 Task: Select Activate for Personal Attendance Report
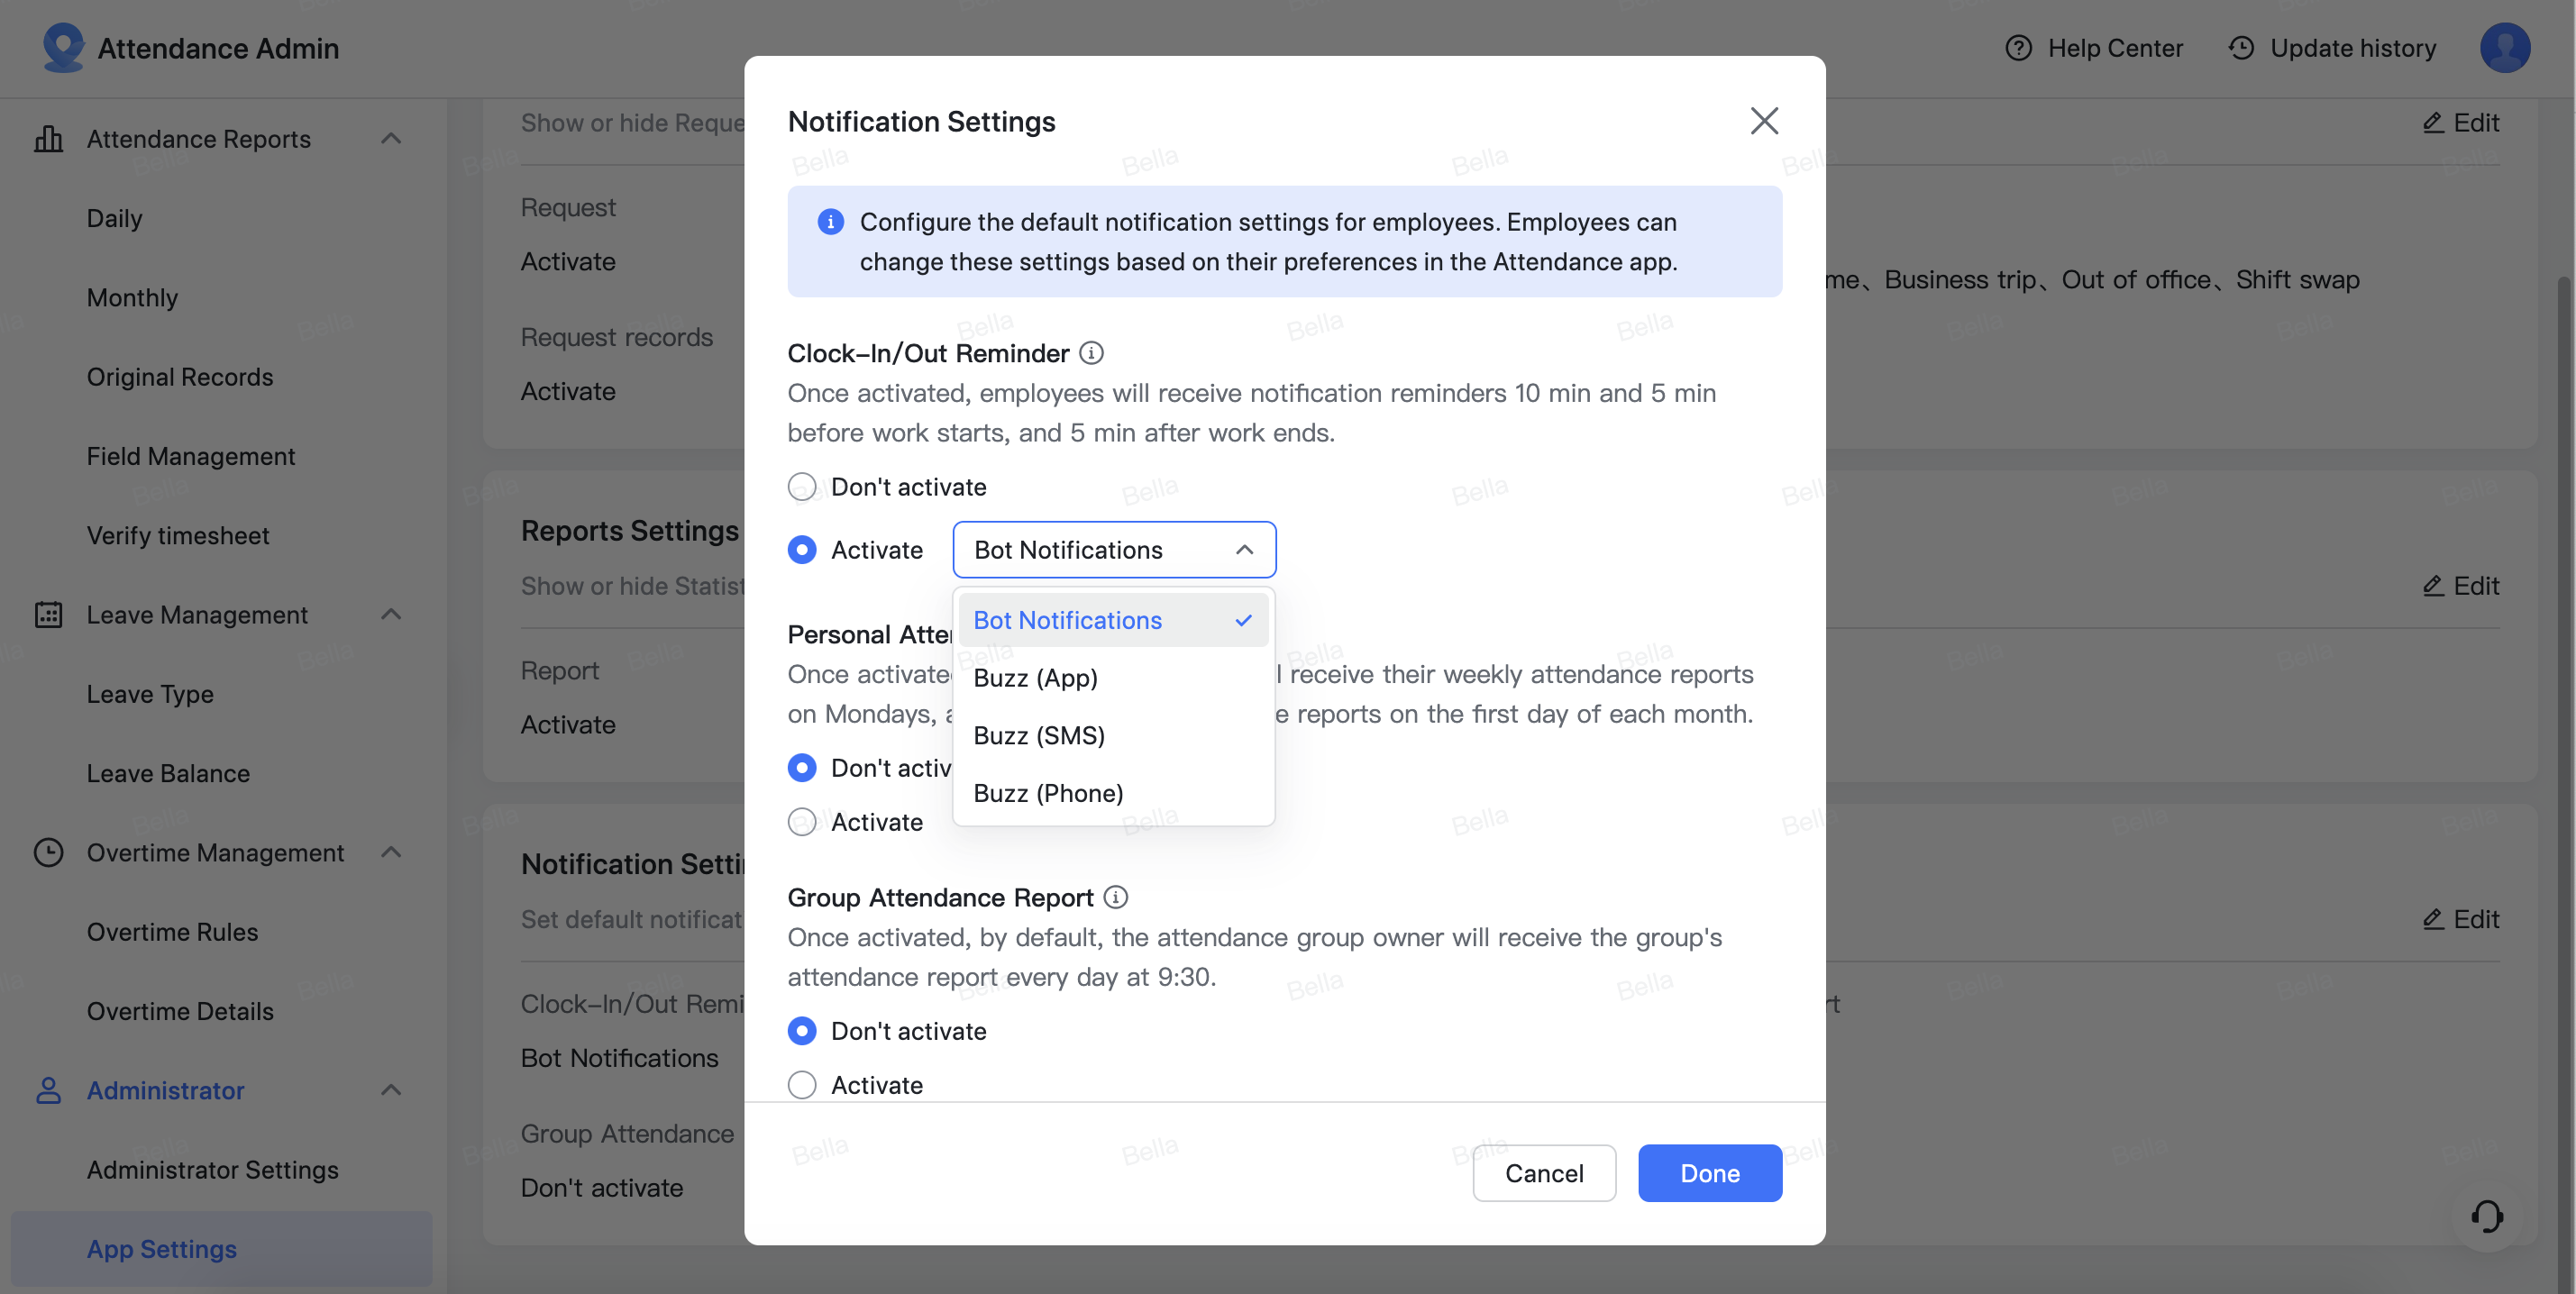pyautogui.click(x=802, y=822)
